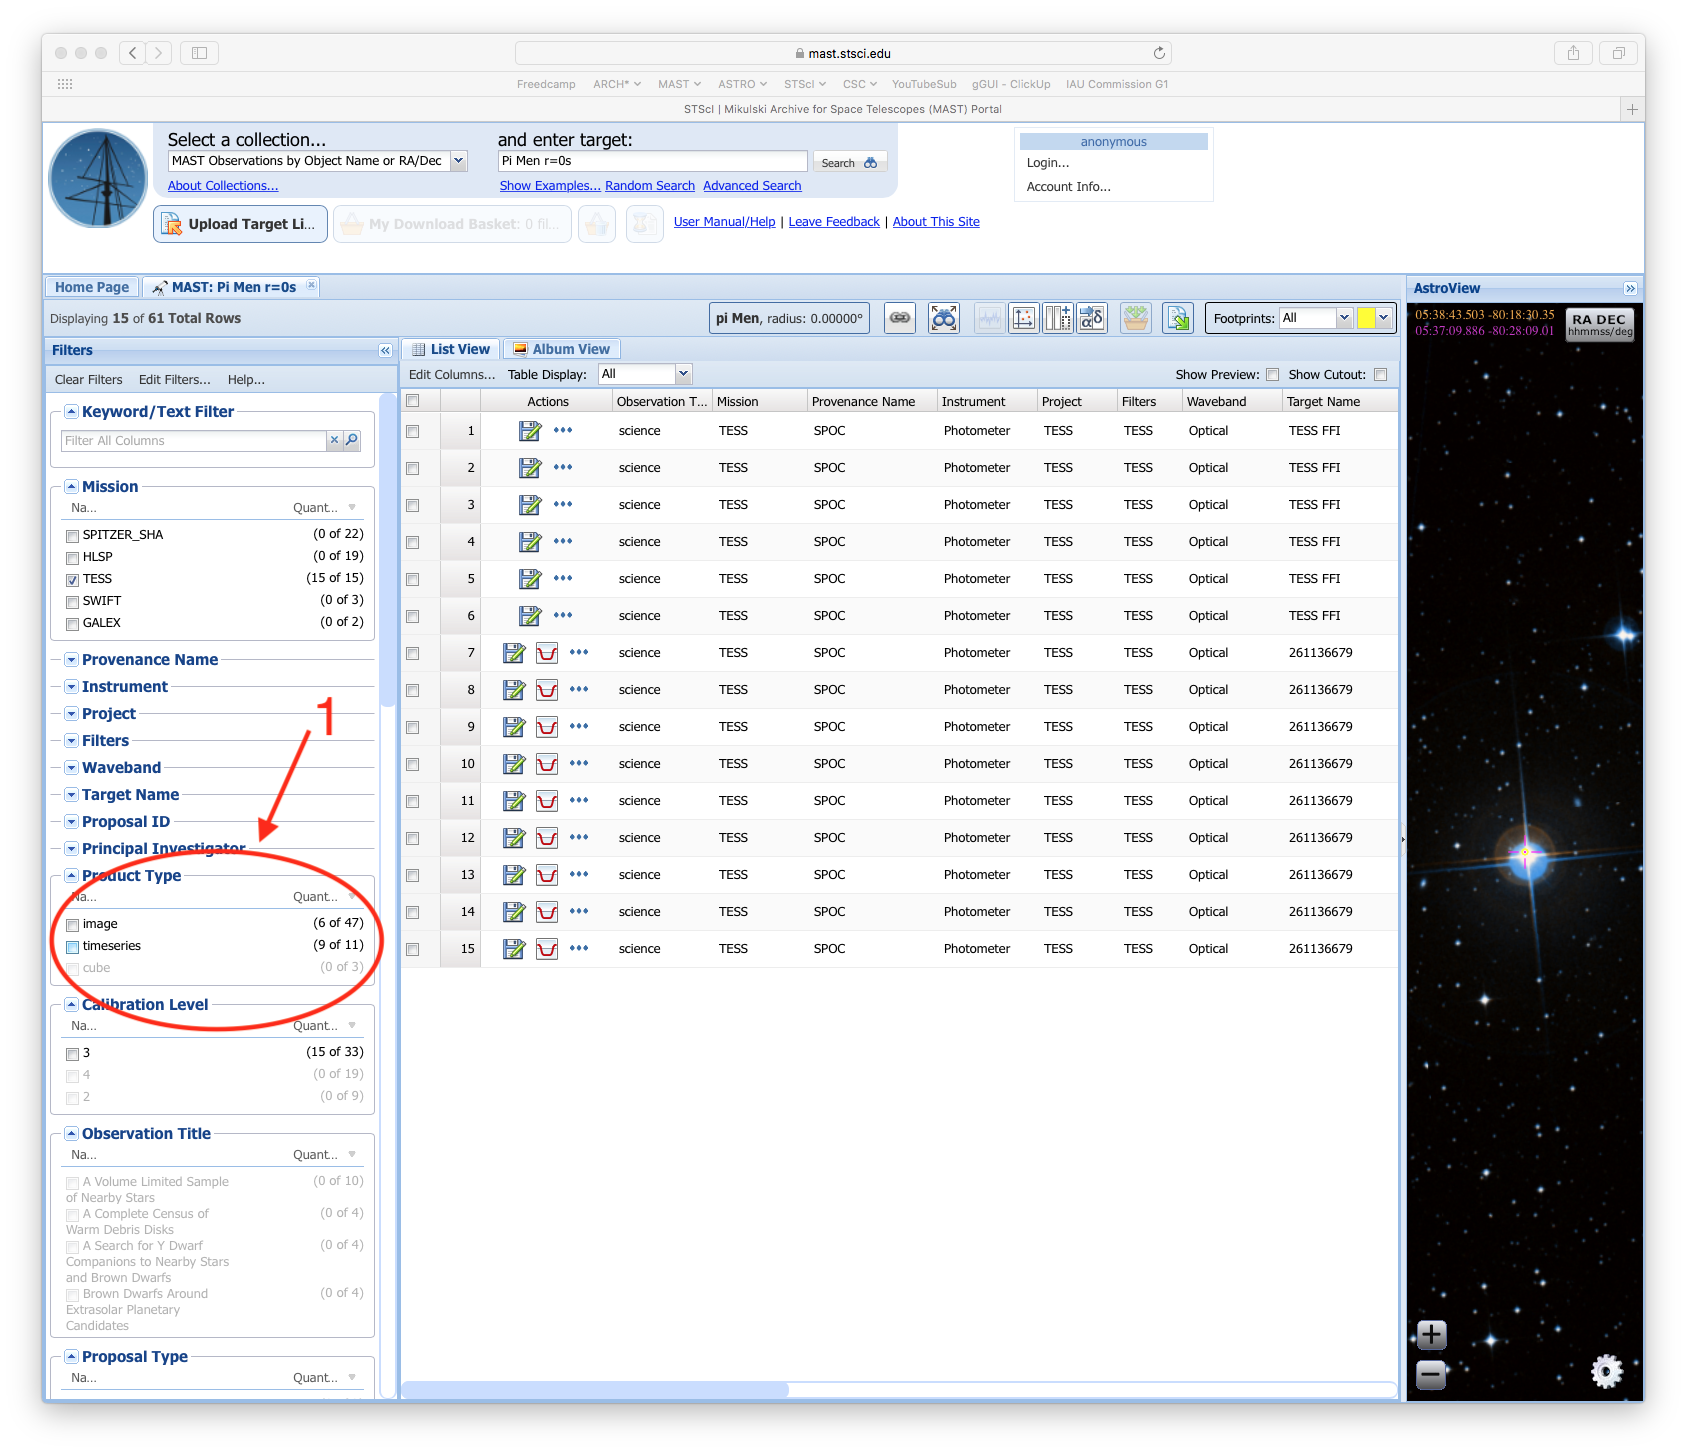Open the scatter plot chart tool
This screenshot has width=1687, height=1453.
[1024, 318]
